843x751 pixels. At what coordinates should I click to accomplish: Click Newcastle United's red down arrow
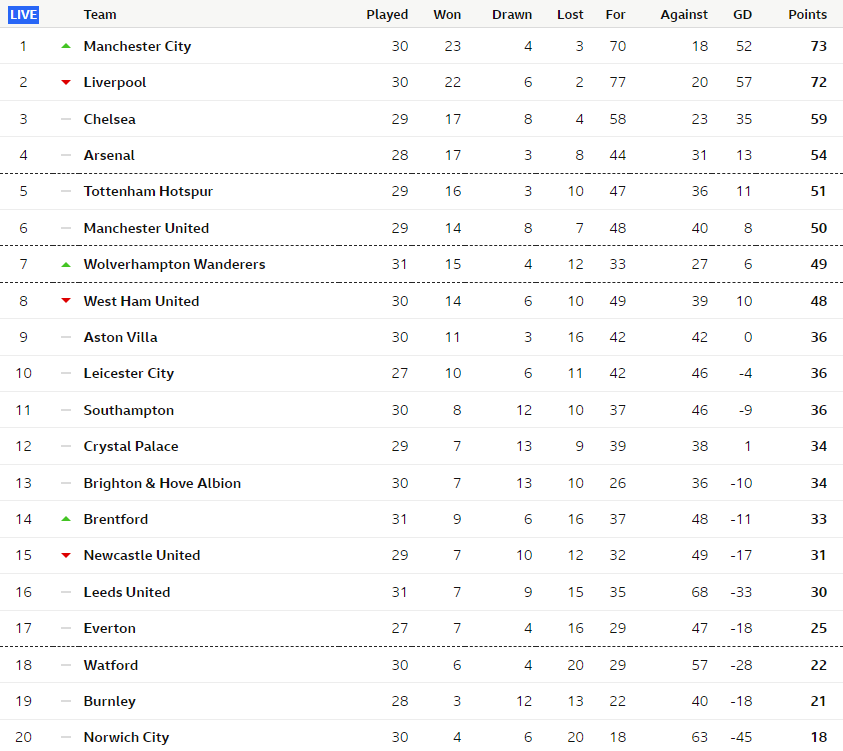pyautogui.click(x=66, y=555)
